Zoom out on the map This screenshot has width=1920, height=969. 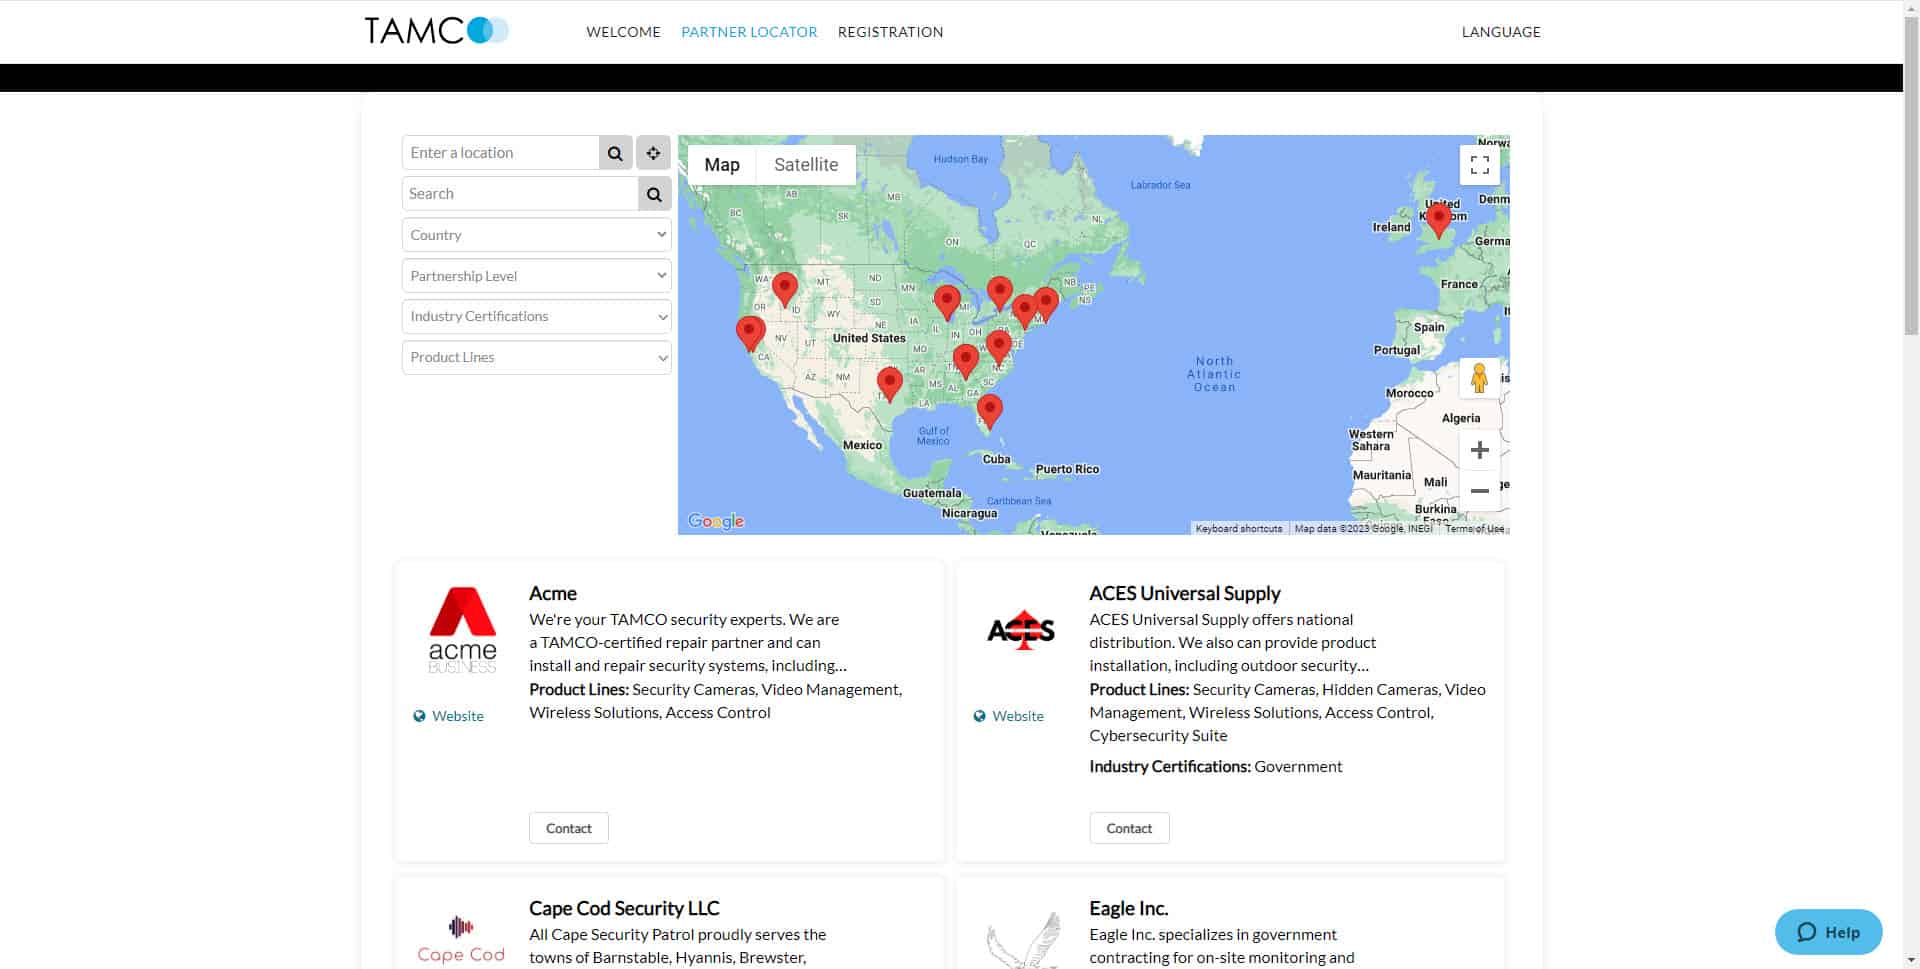1479,491
